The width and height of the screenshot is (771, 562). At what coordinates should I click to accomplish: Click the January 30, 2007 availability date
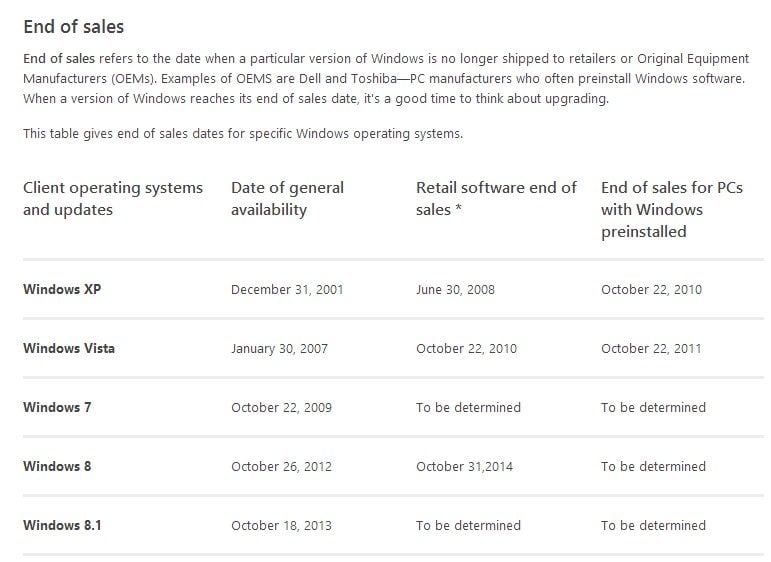(279, 349)
